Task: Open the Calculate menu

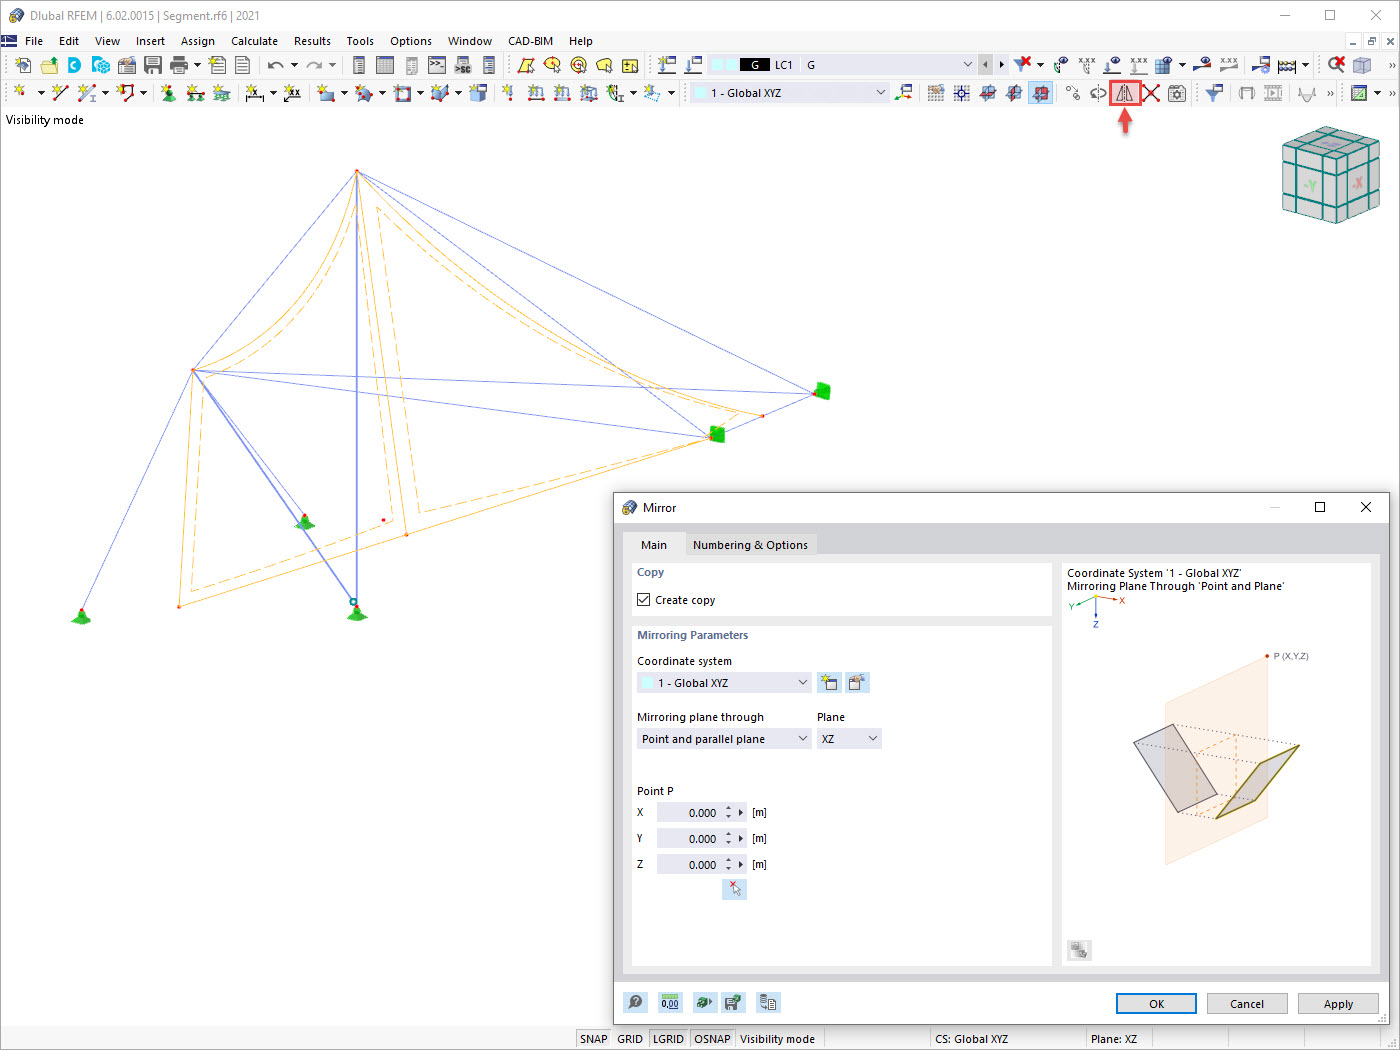Action: (254, 41)
